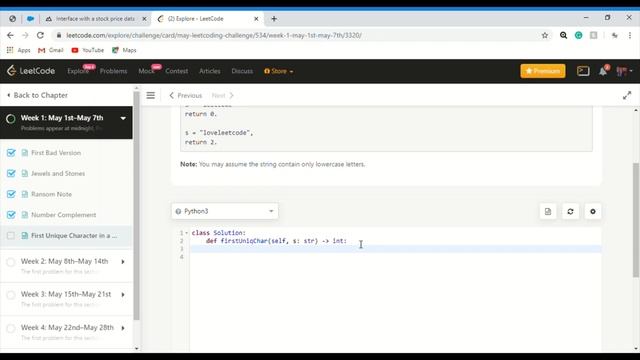Click the browser zoom magnifier icon
This screenshot has width=640, height=360.
coord(563,36)
